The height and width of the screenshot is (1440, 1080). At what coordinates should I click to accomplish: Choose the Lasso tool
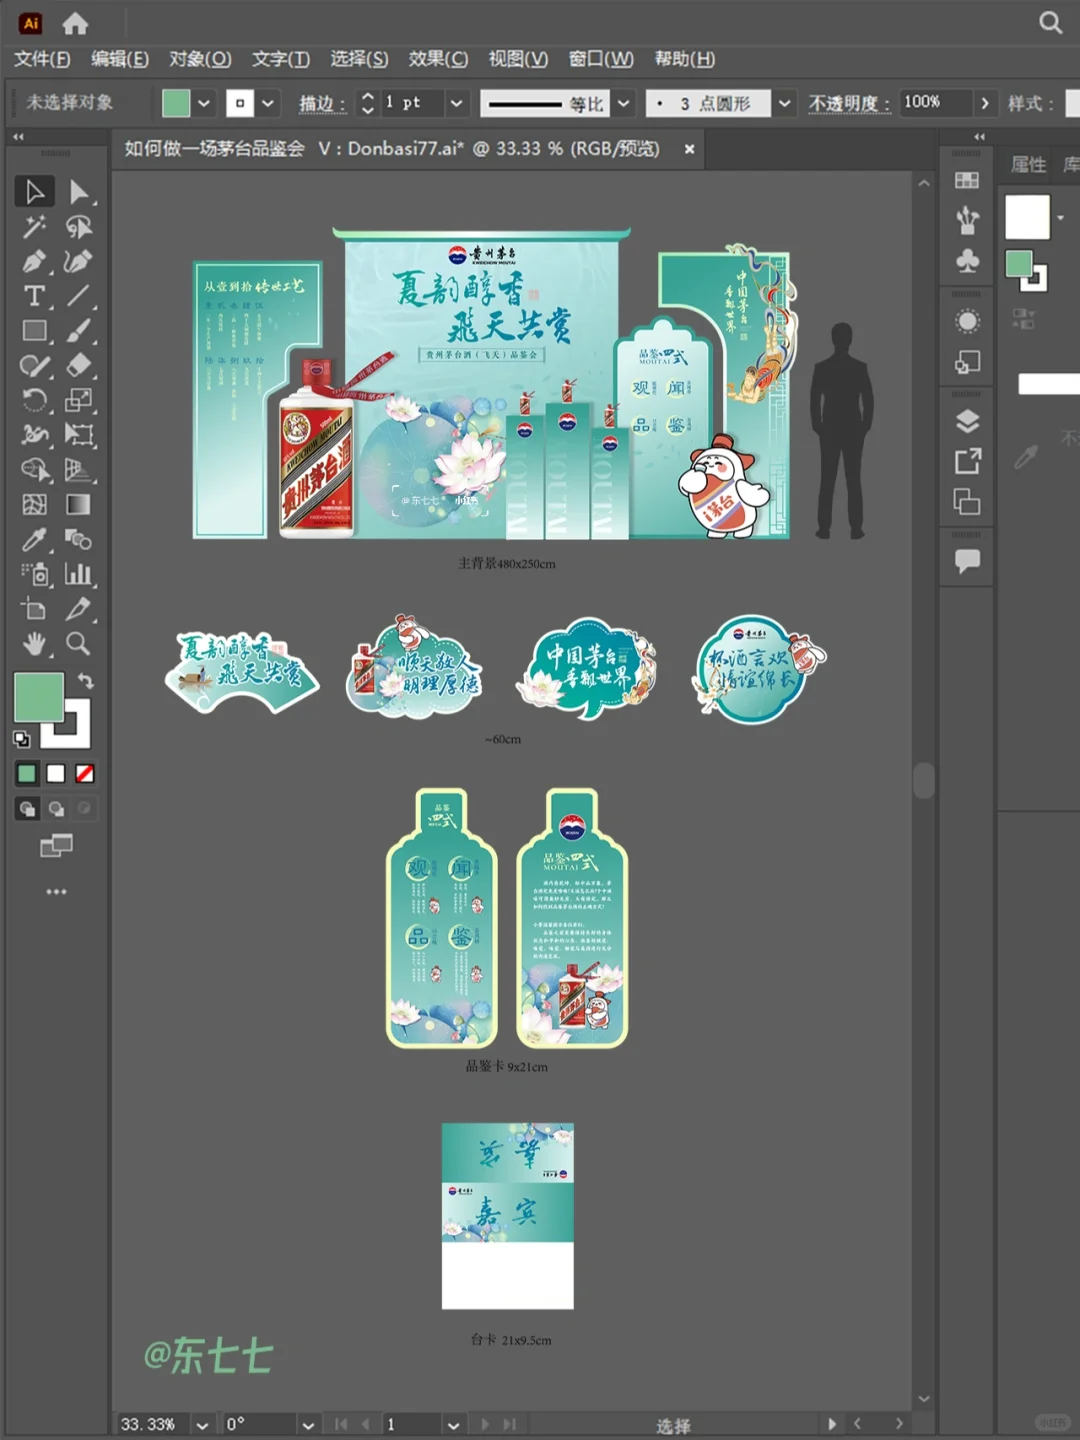pos(79,227)
